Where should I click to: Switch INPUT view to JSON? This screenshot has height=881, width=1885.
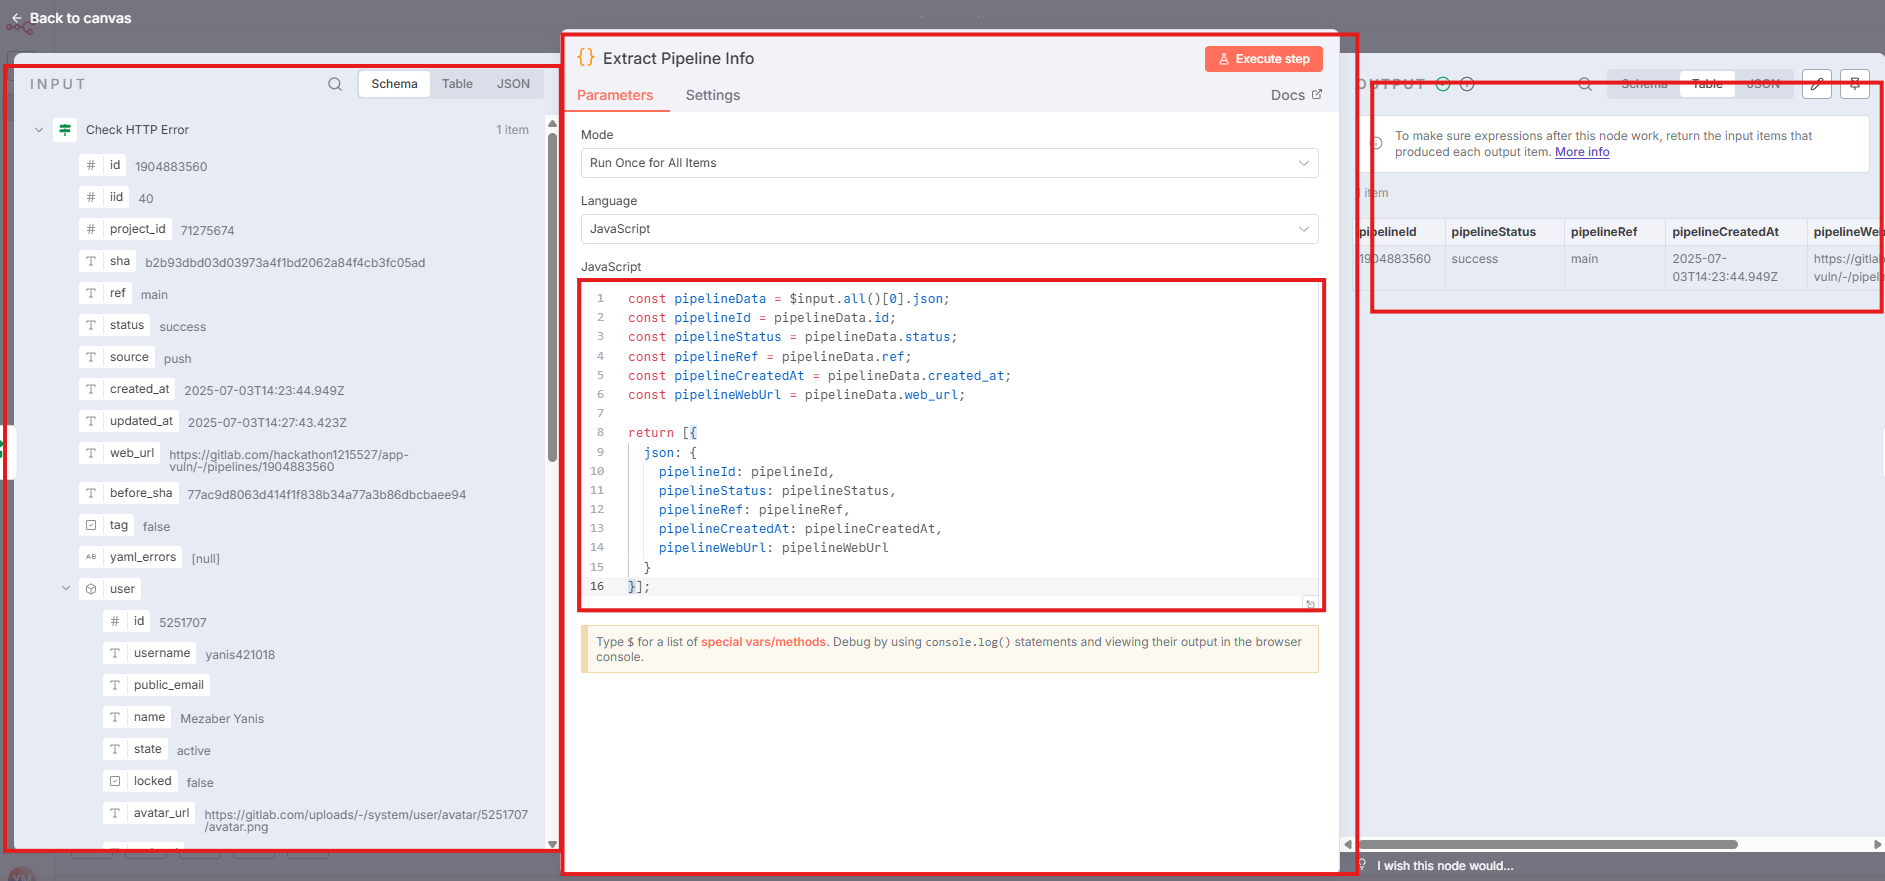pyautogui.click(x=513, y=84)
